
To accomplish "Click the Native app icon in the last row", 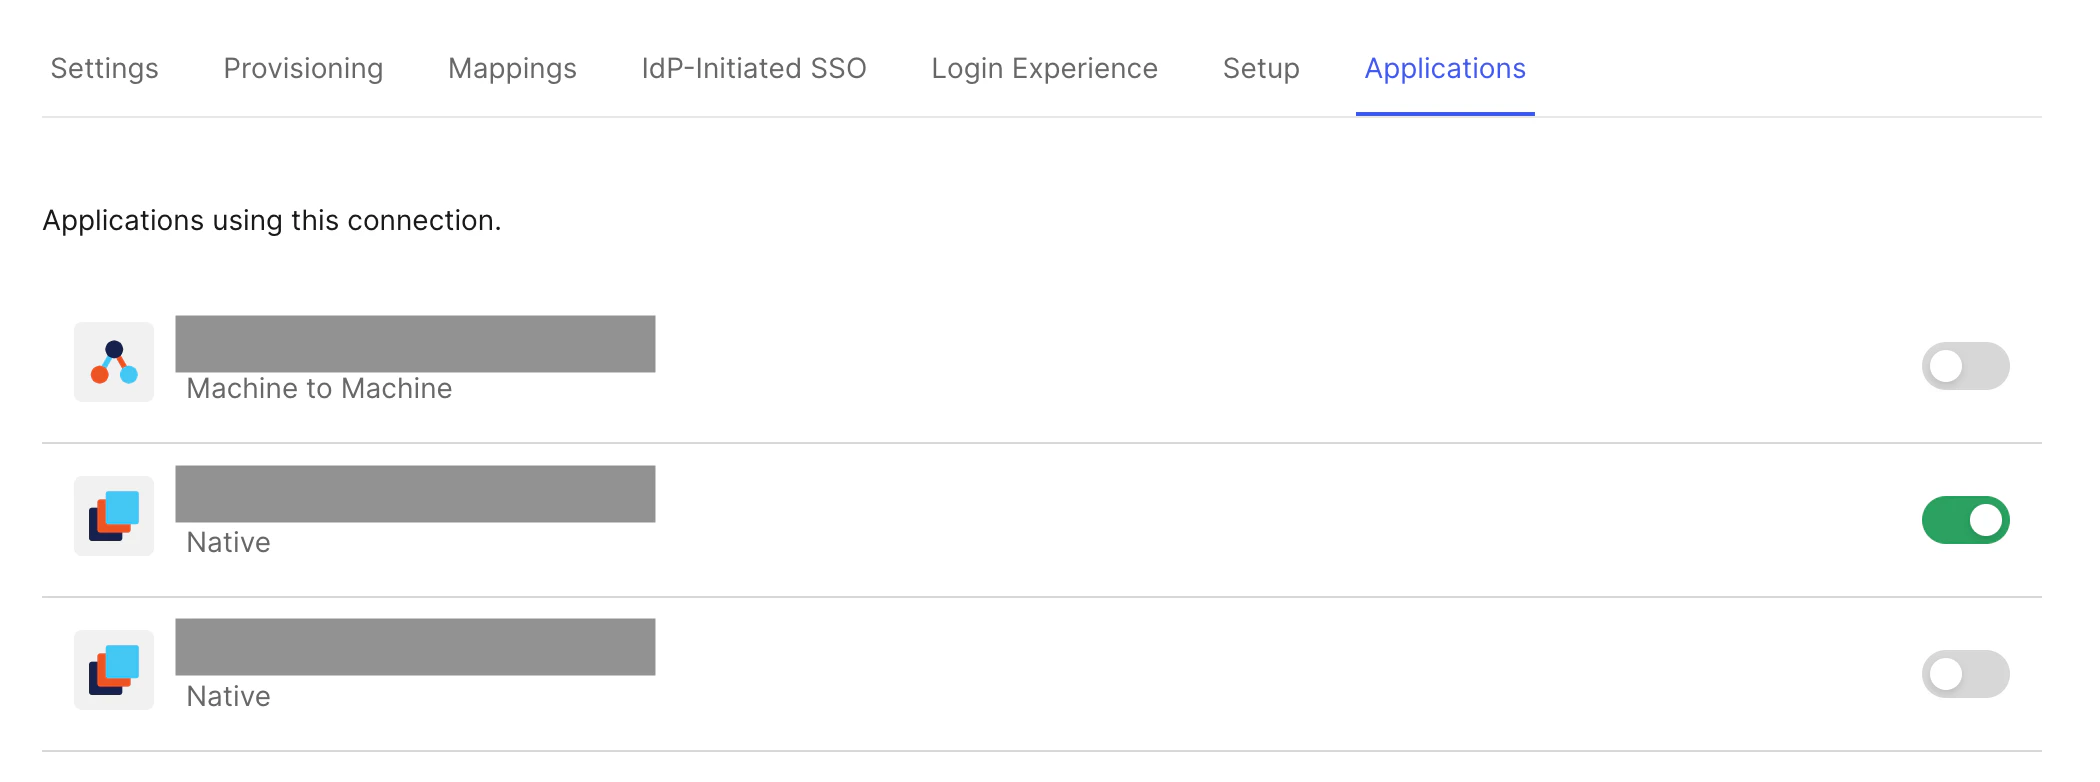I will point(114,670).
